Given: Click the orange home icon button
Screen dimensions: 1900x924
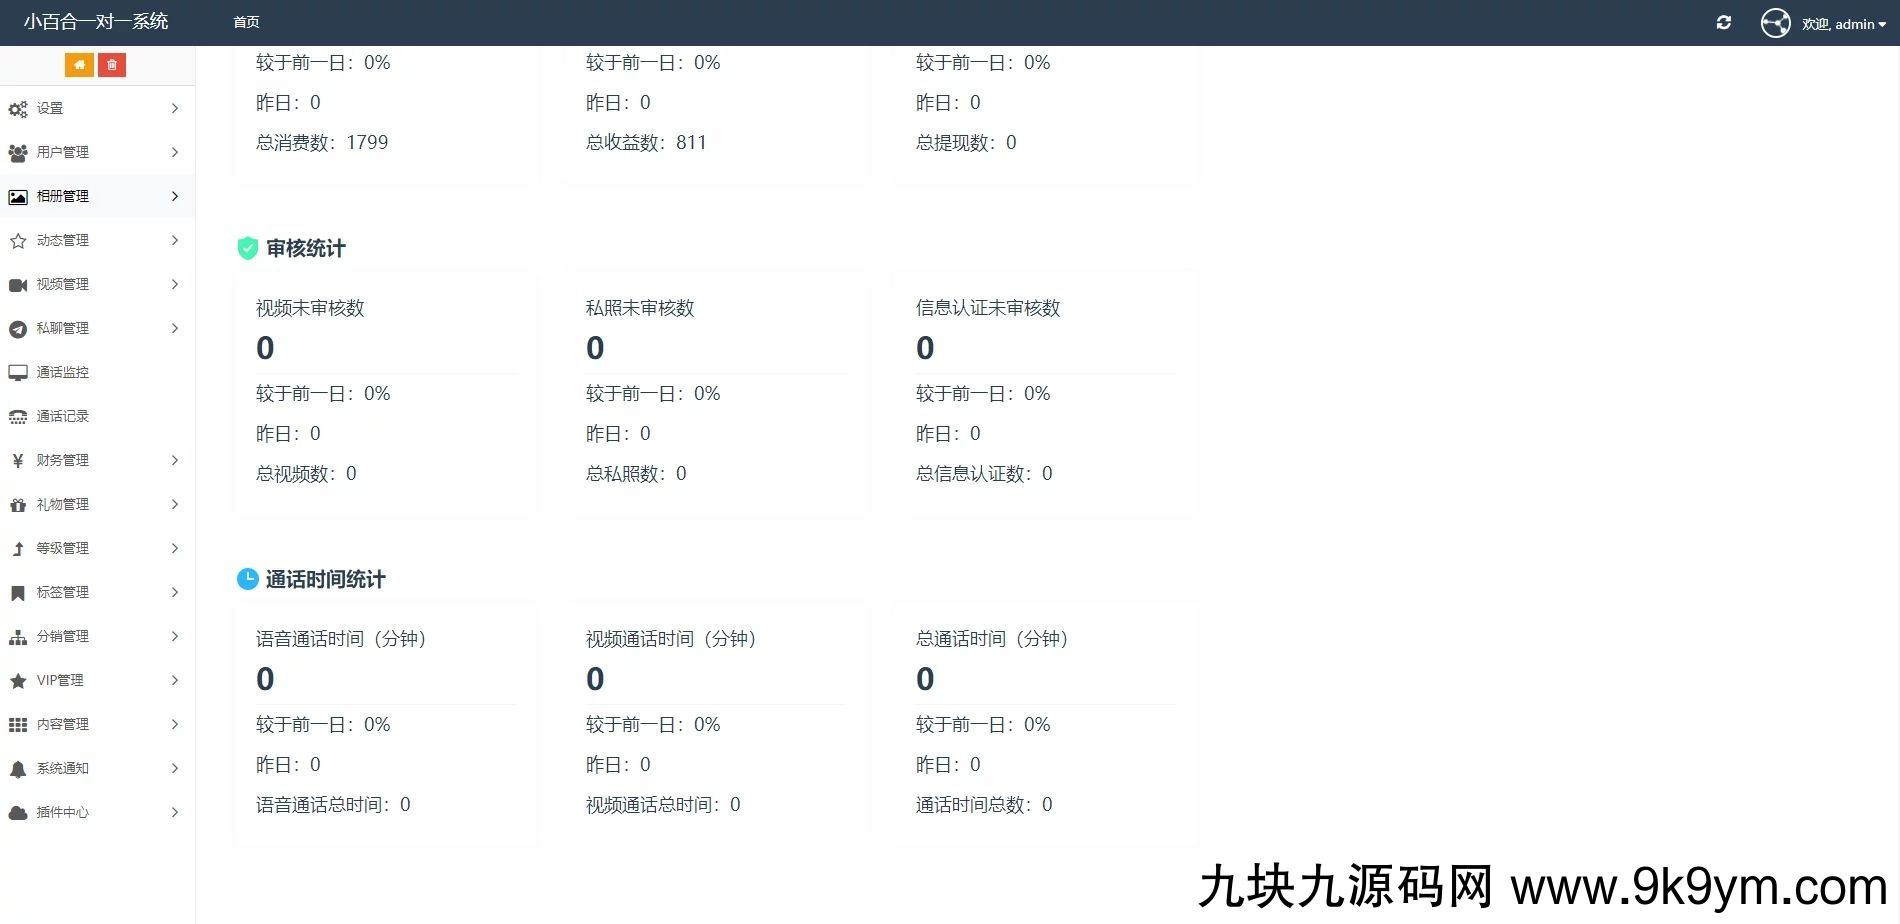Looking at the screenshot, I should tap(79, 65).
